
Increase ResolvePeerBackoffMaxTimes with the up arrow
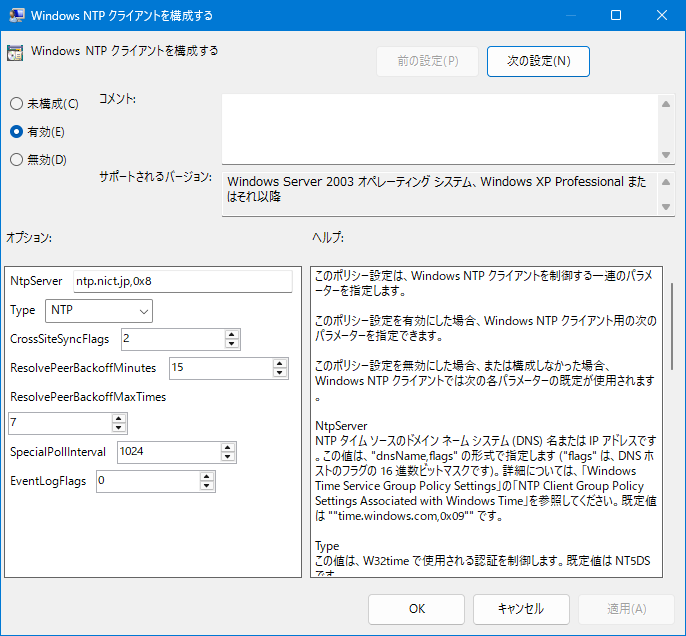pos(119,419)
